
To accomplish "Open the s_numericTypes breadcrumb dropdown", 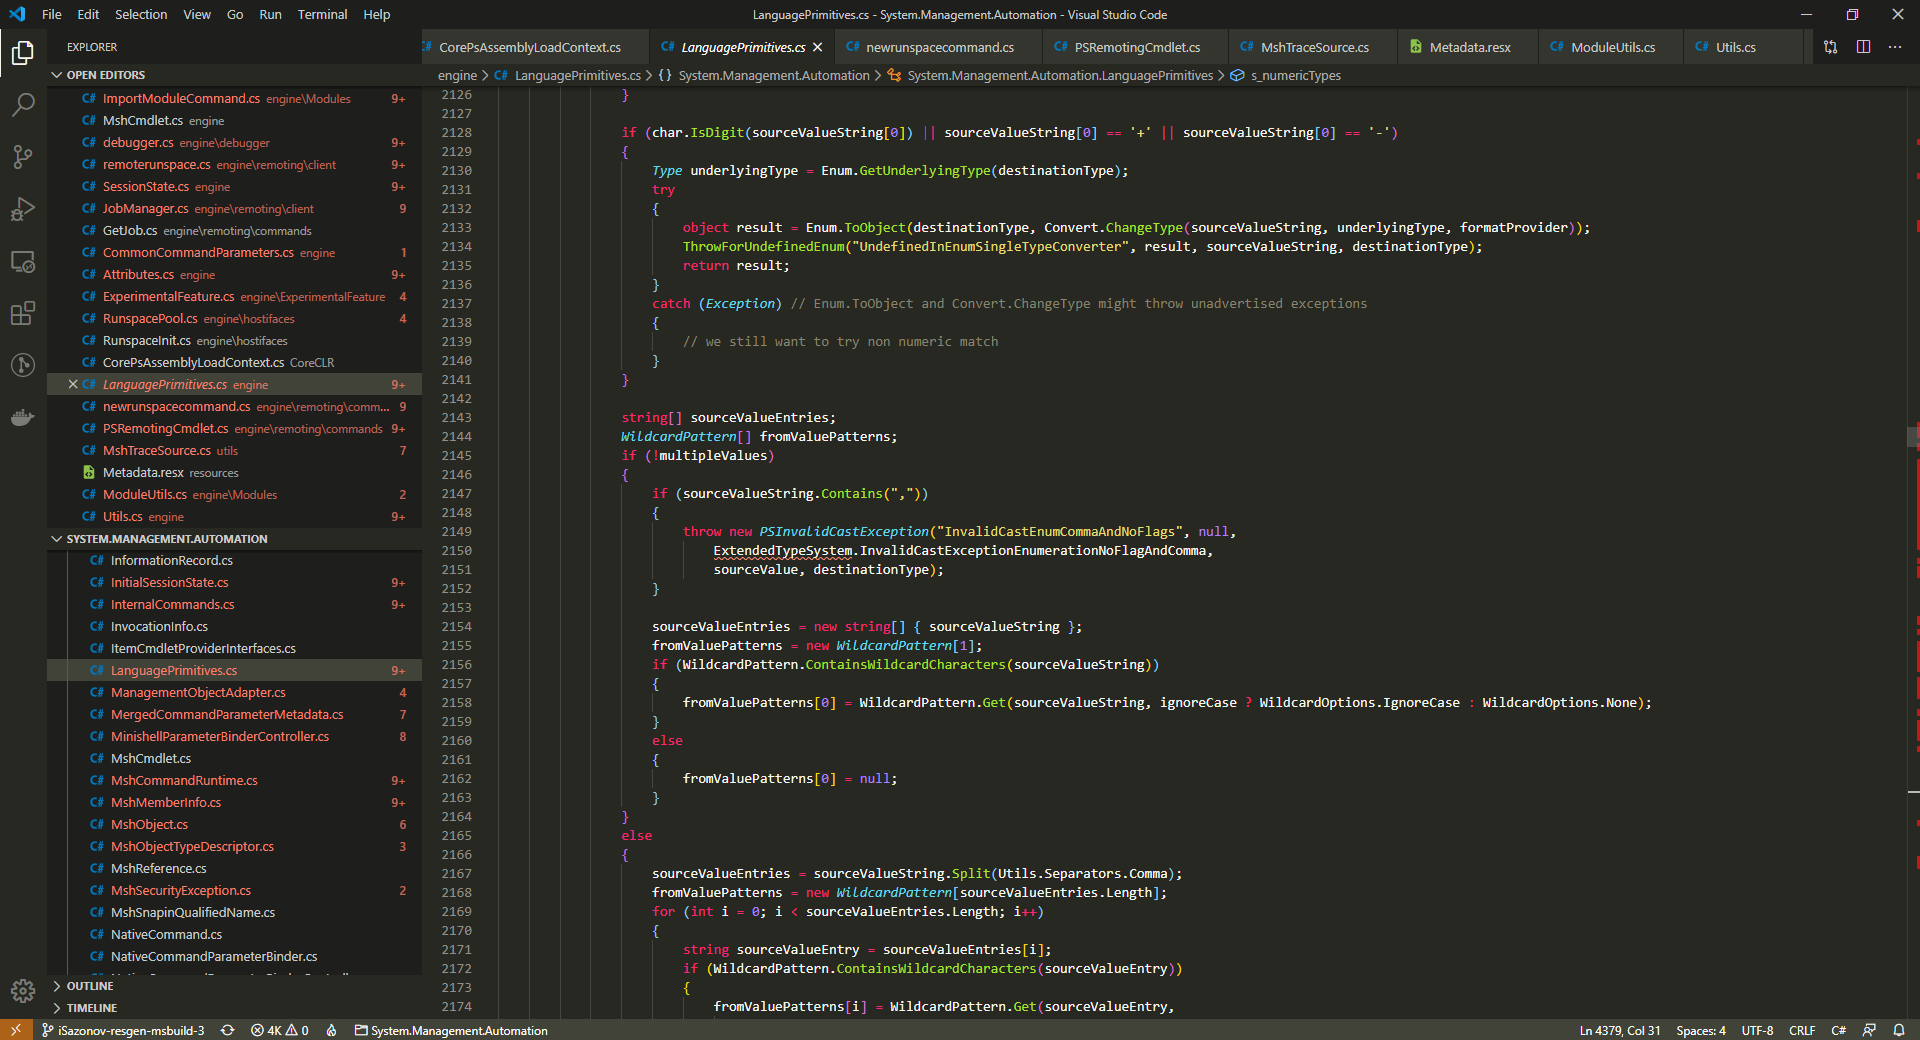I will (1286, 75).
